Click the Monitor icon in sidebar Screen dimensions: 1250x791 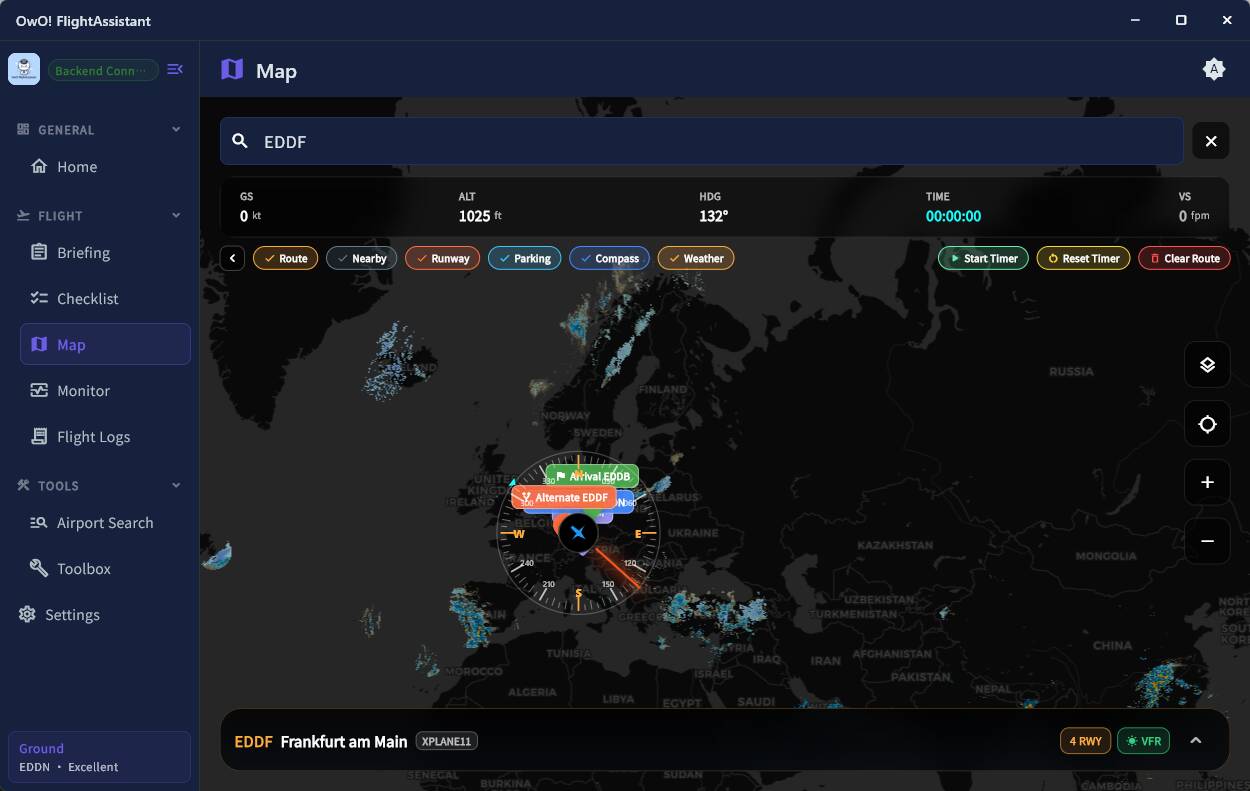click(x=39, y=390)
